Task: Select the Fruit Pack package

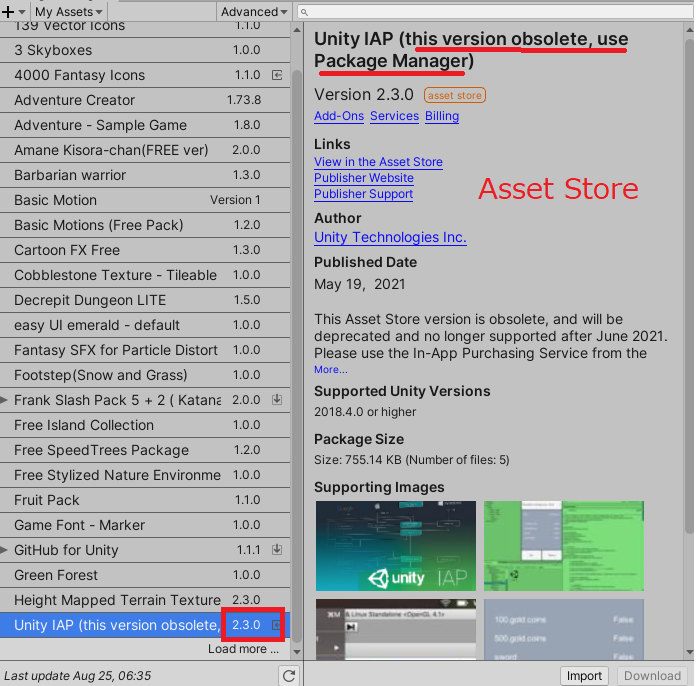Action: [145, 500]
